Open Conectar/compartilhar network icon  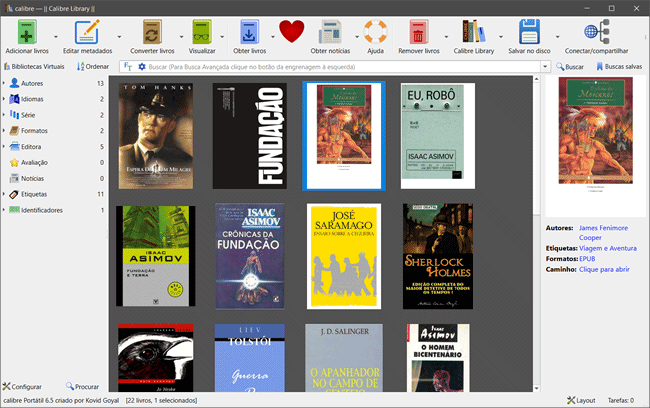[596, 31]
